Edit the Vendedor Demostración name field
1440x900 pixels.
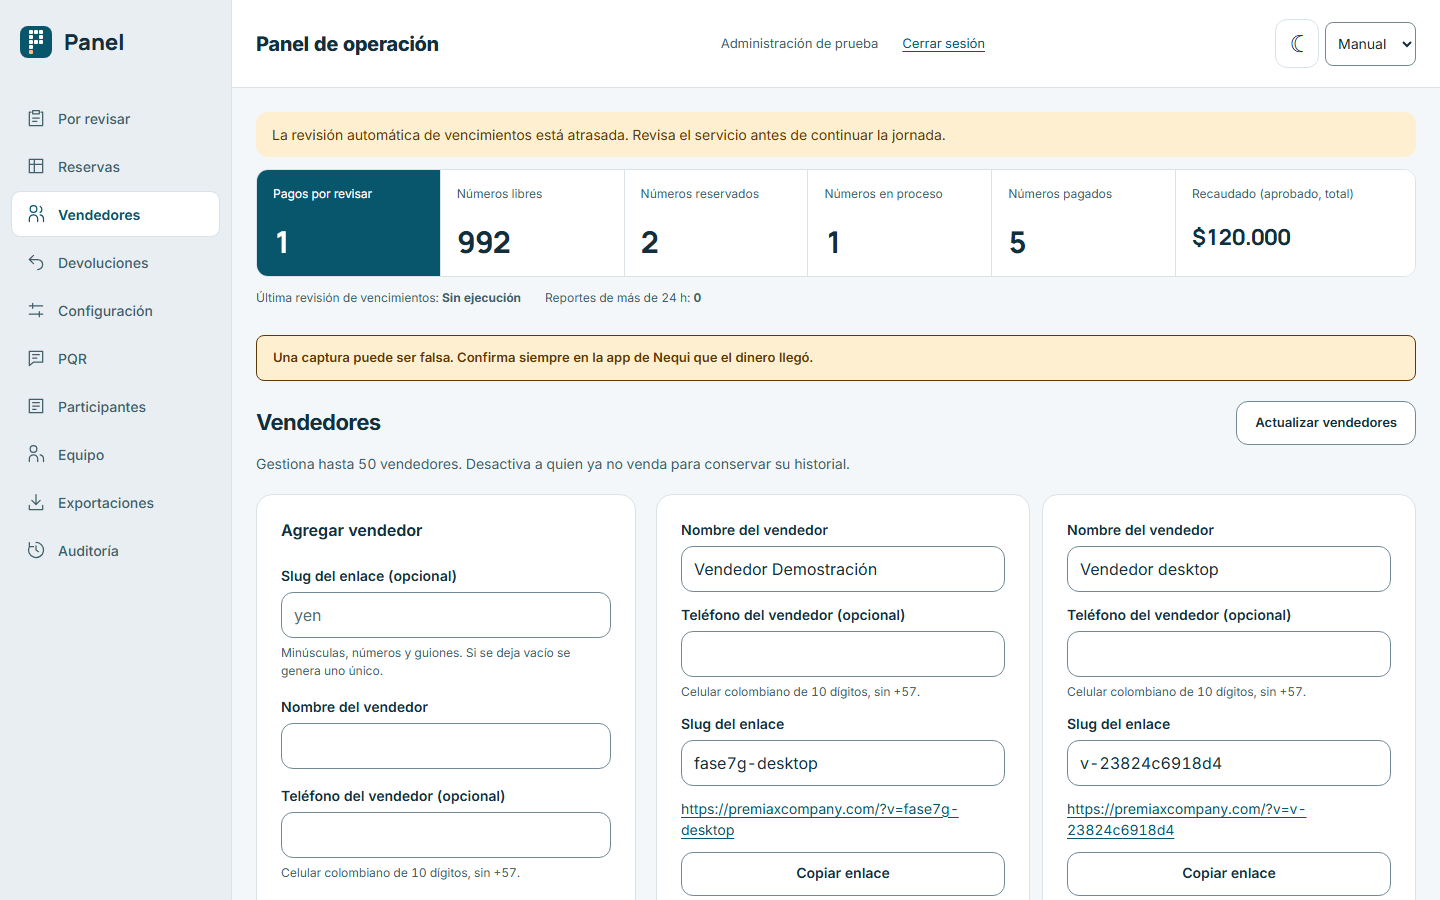(843, 569)
